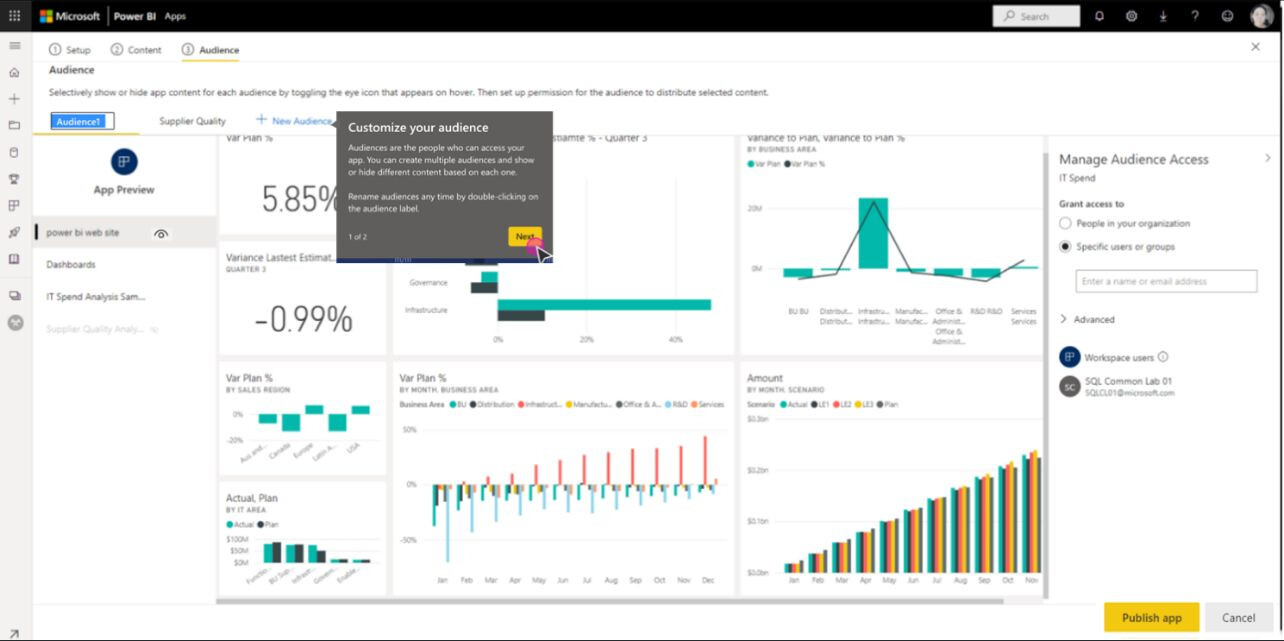
Task: Open the Deployment pipelines rocket icon
Action: (14, 233)
